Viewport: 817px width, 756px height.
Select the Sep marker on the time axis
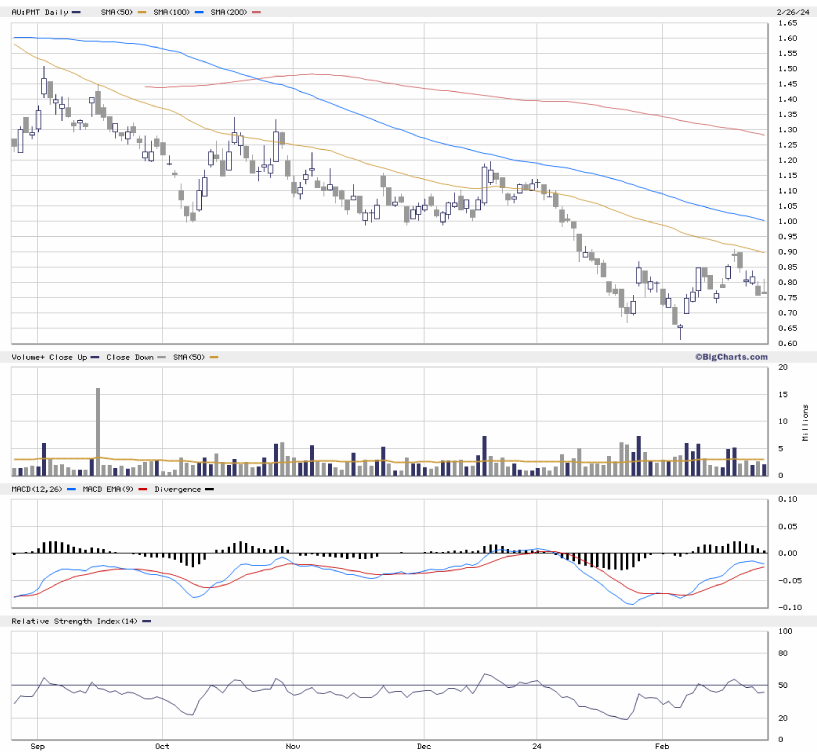point(38,746)
